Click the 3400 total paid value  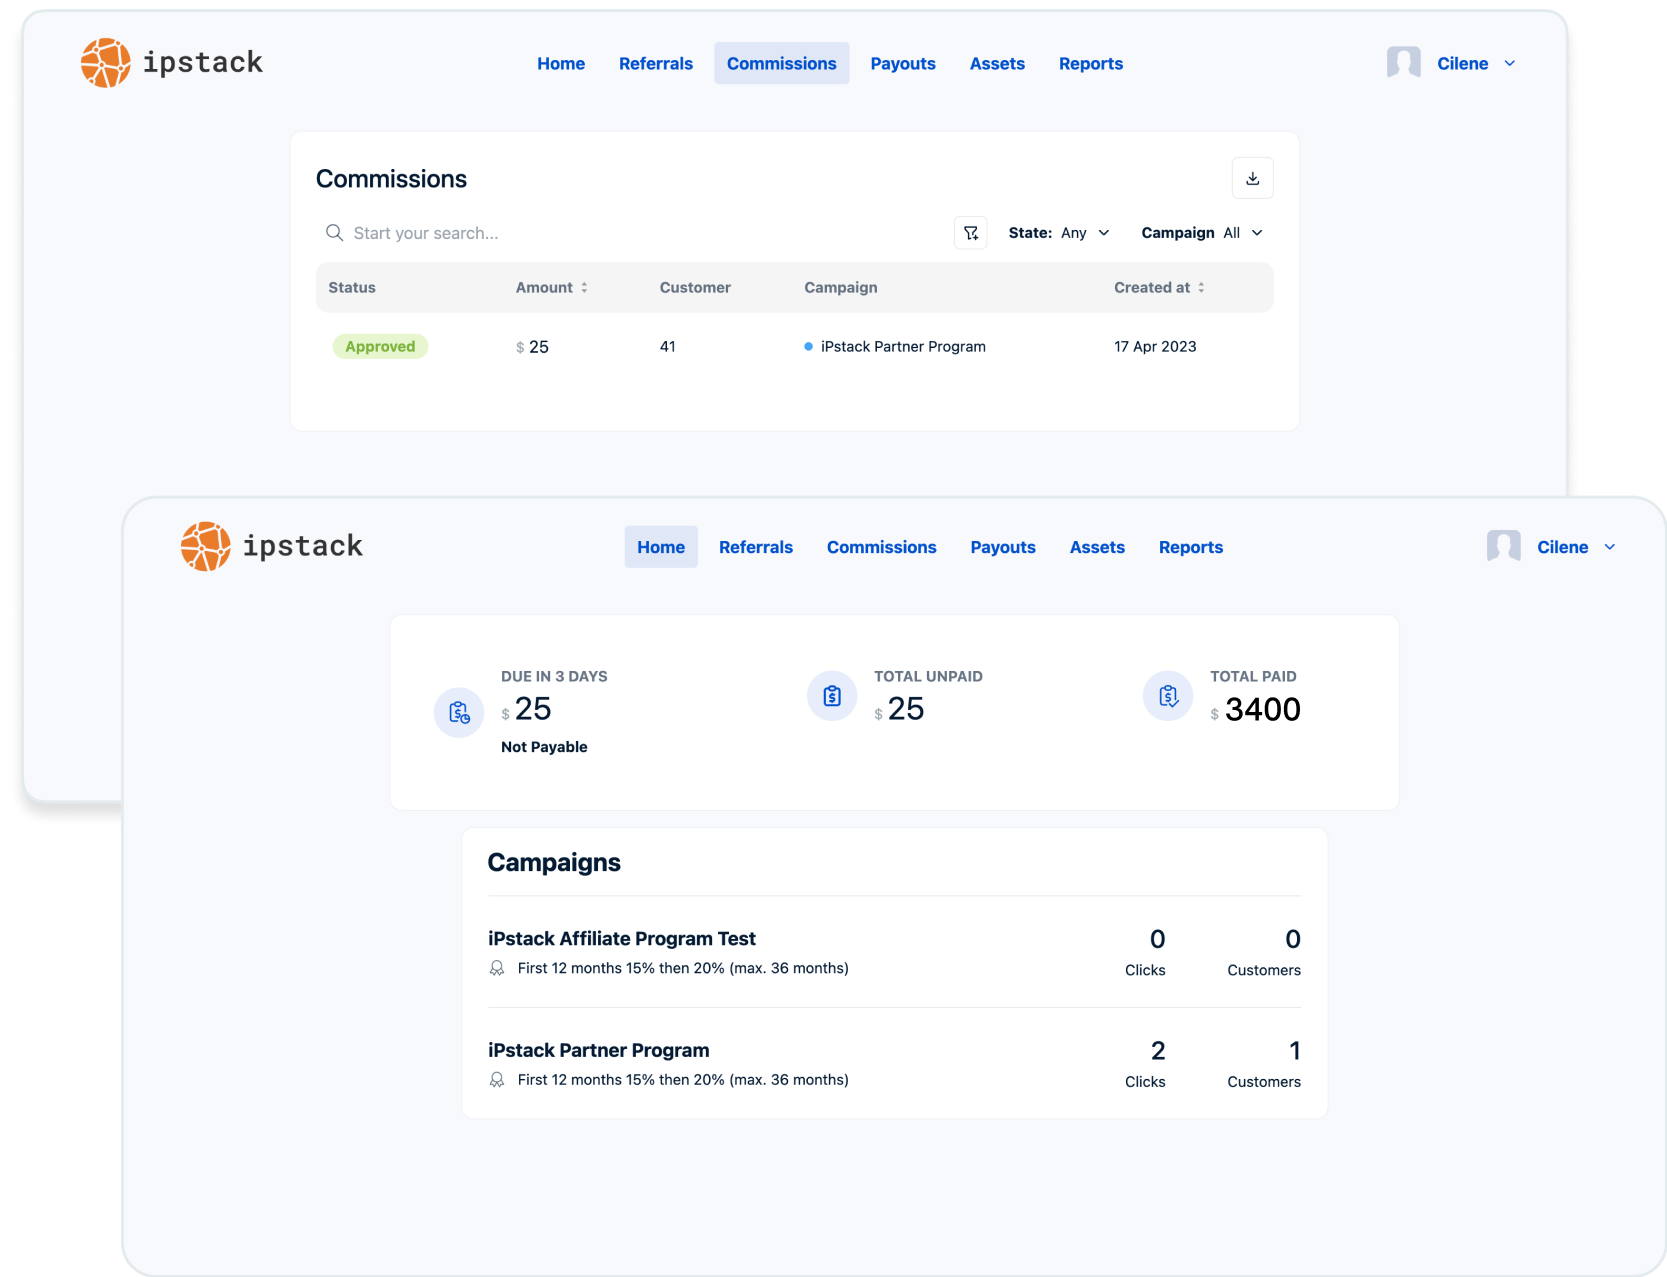[1263, 710]
